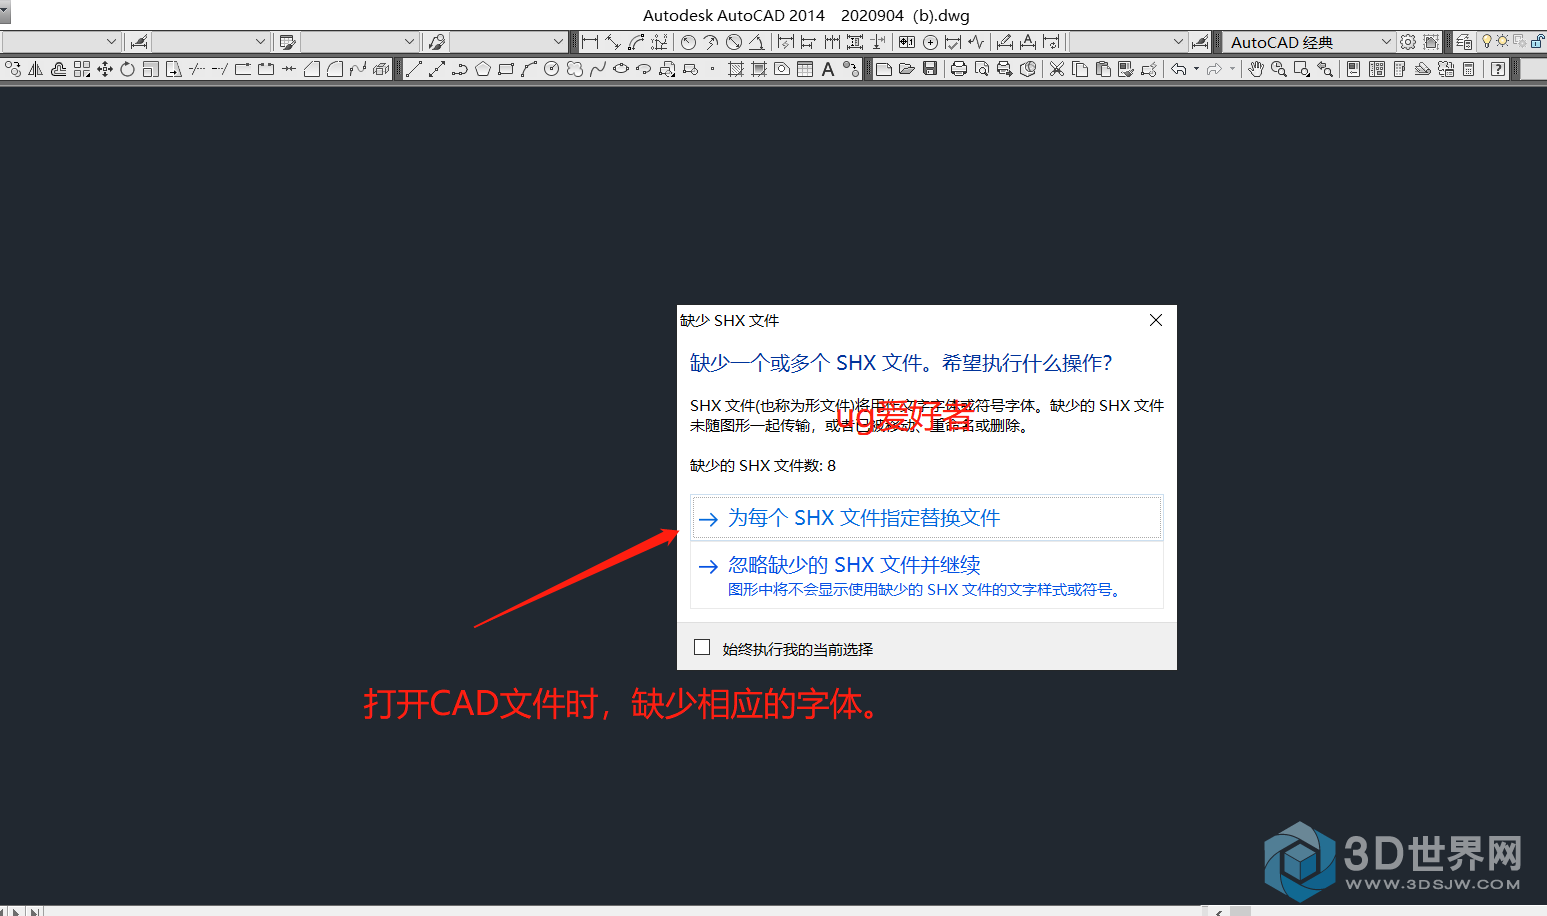Image resolution: width=1547 pixels, height=916 pixels.
Task: Select the Array tool icon
Action: [82, 69]
